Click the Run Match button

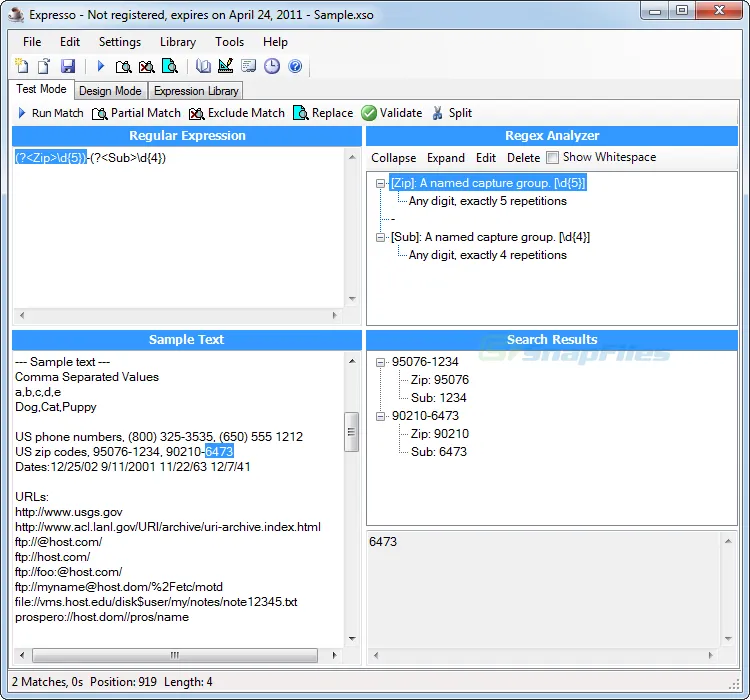click(x=50, y=113)
